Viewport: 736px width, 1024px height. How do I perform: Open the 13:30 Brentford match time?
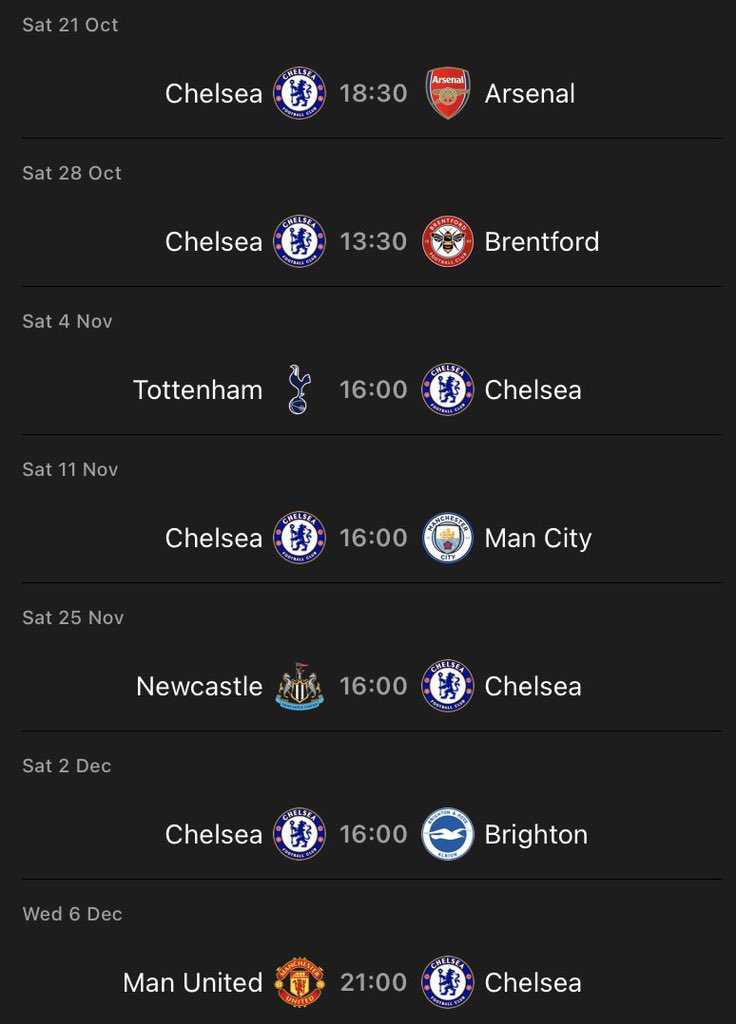coord(374,242)
